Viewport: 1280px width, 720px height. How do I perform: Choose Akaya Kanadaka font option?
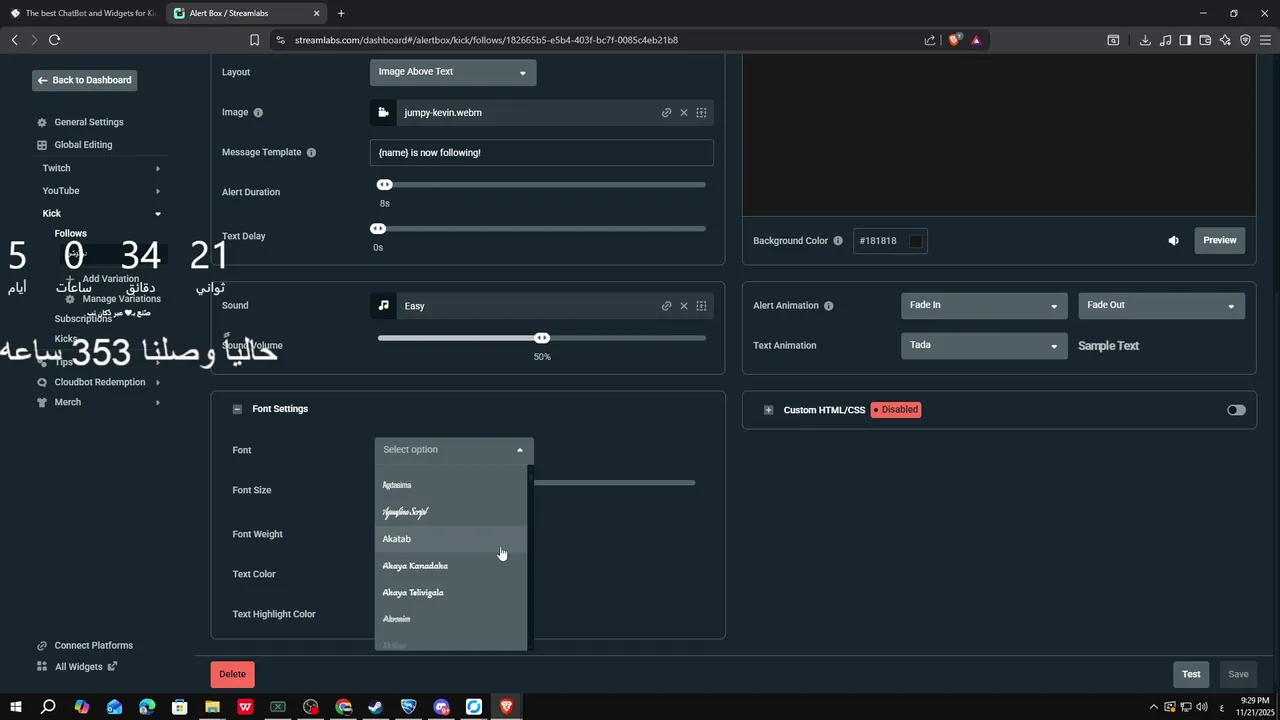[x=451, y=566]
